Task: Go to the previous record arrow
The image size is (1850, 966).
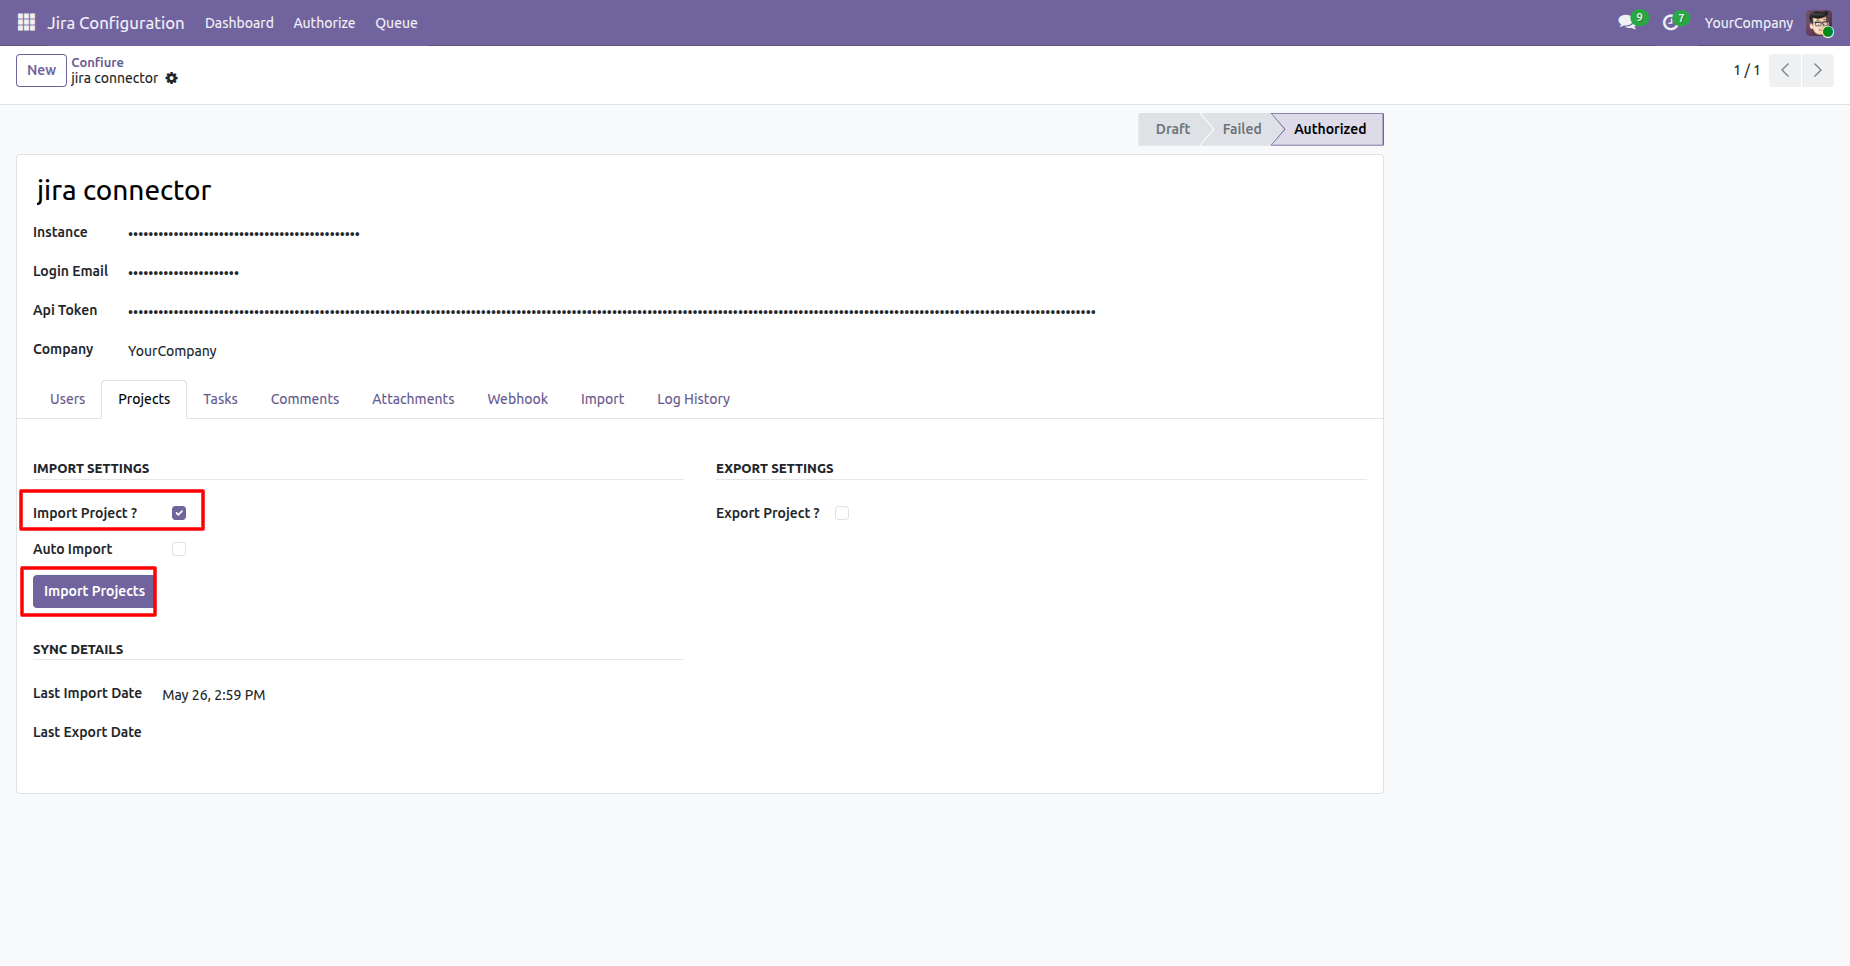Action: (x=1785, y=70)
